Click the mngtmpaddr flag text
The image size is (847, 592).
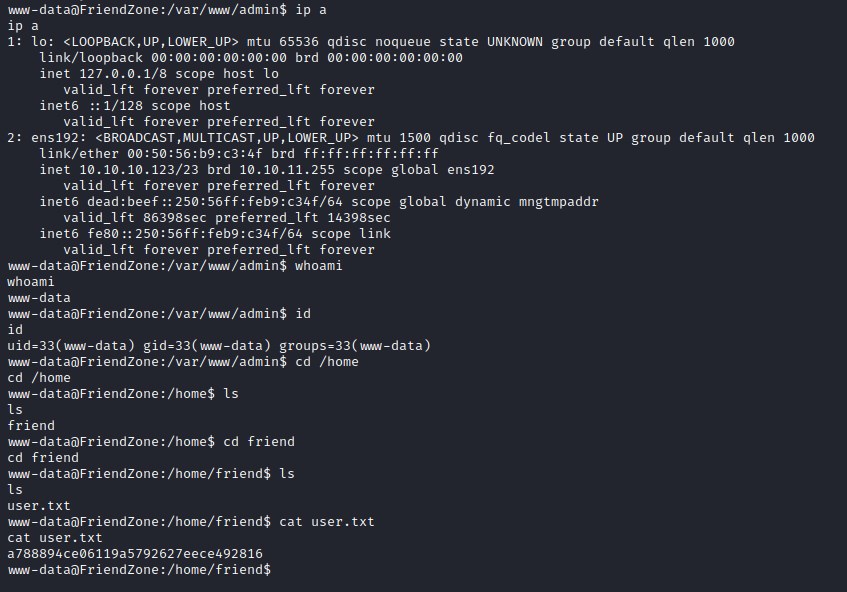(x=558, y=201)
